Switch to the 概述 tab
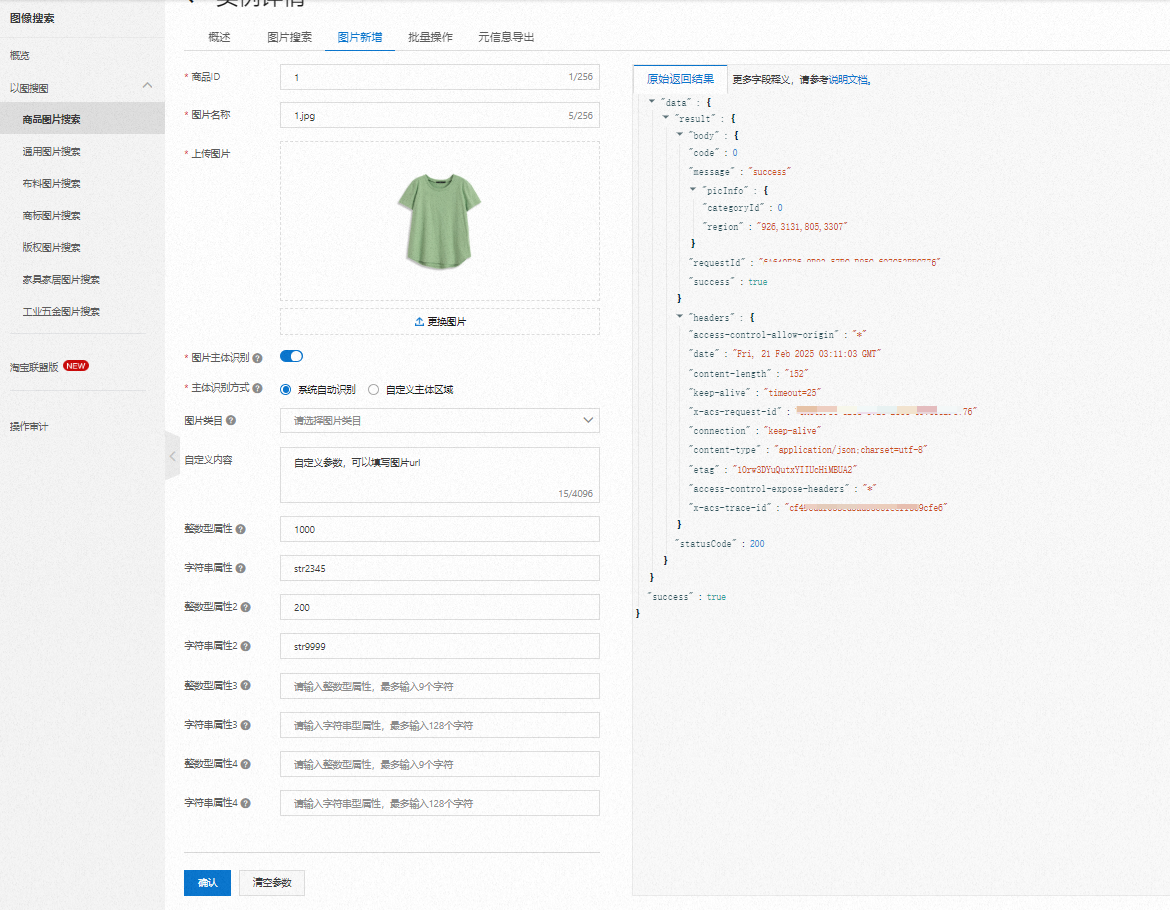The width and height of the screenshot is (1170, 910). [x=219, y=37]
